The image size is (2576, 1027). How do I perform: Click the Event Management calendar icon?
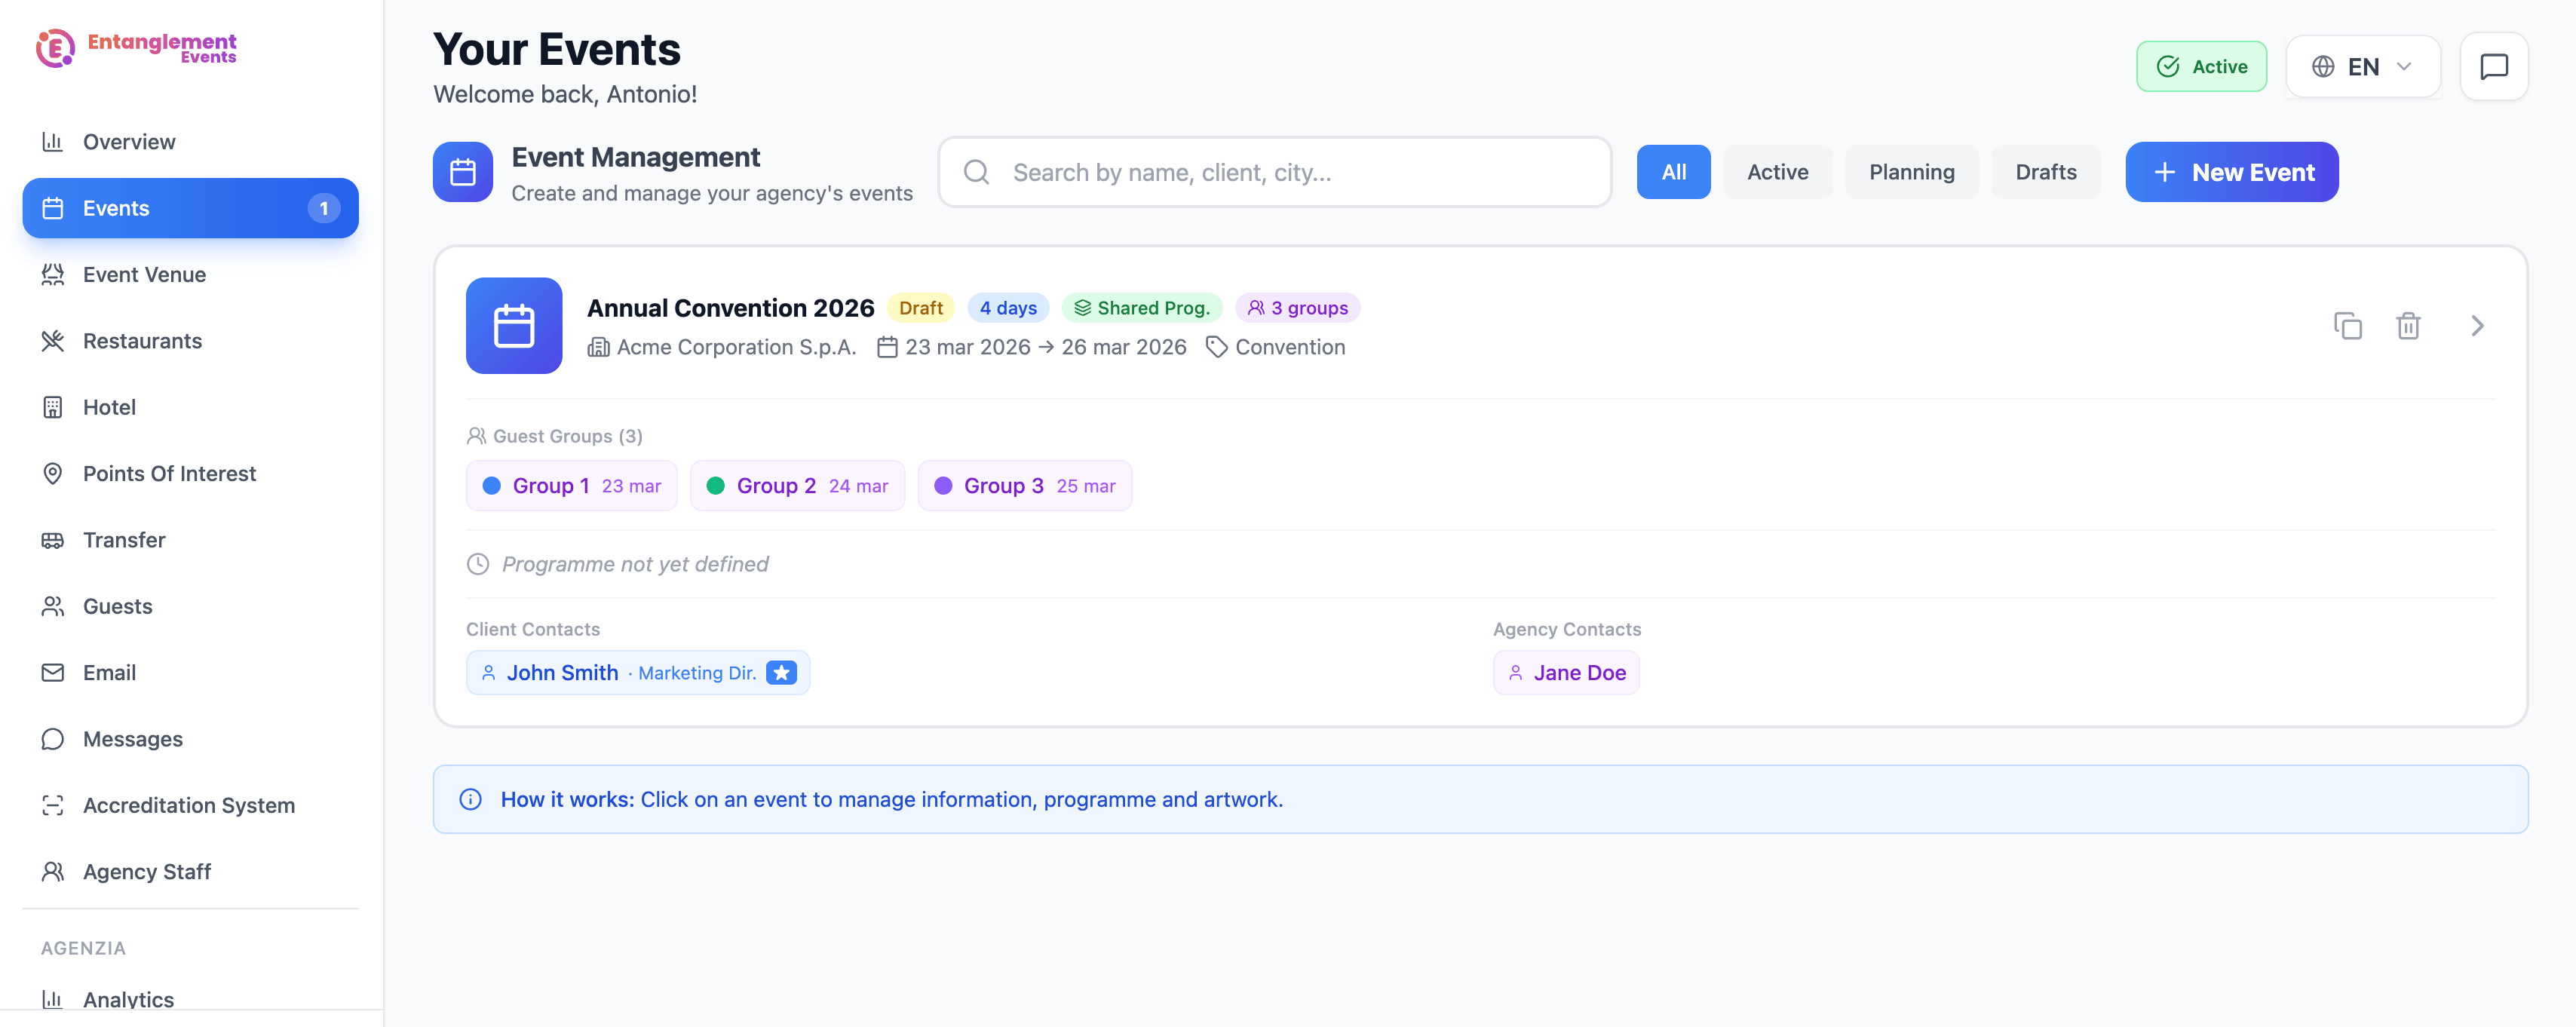coord(463,172)
